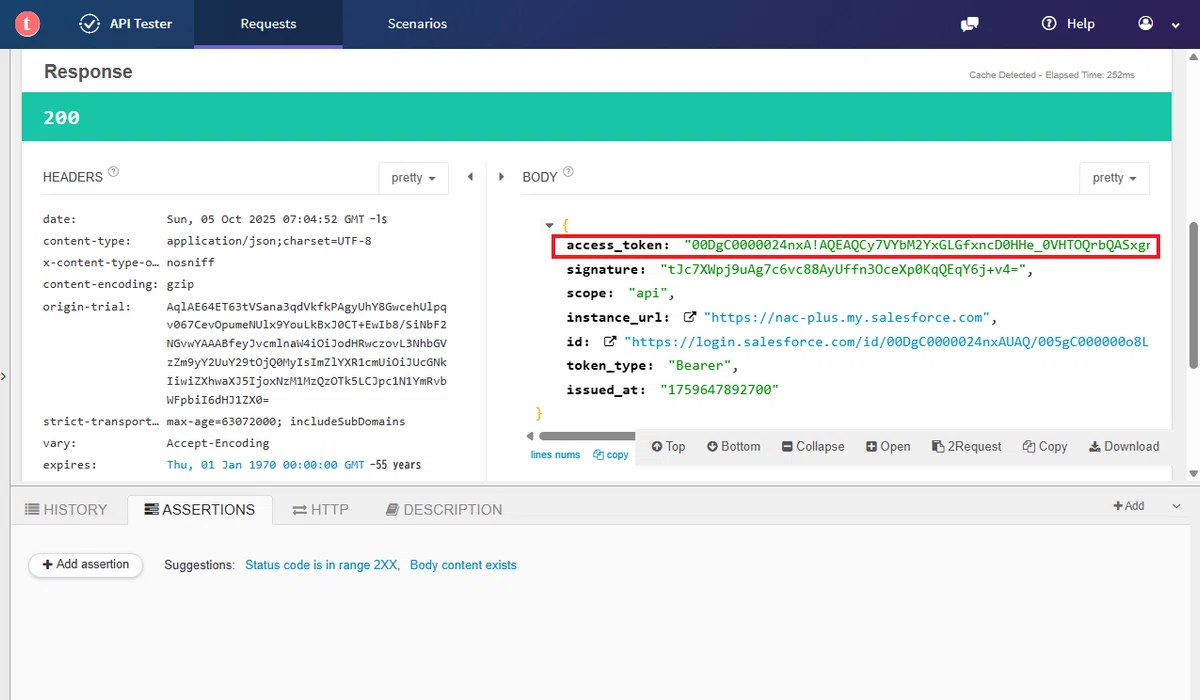The width and height of the screenshot is (1200, 700).
Task: Click the BODY help question icon
Action: pos(568,172)
